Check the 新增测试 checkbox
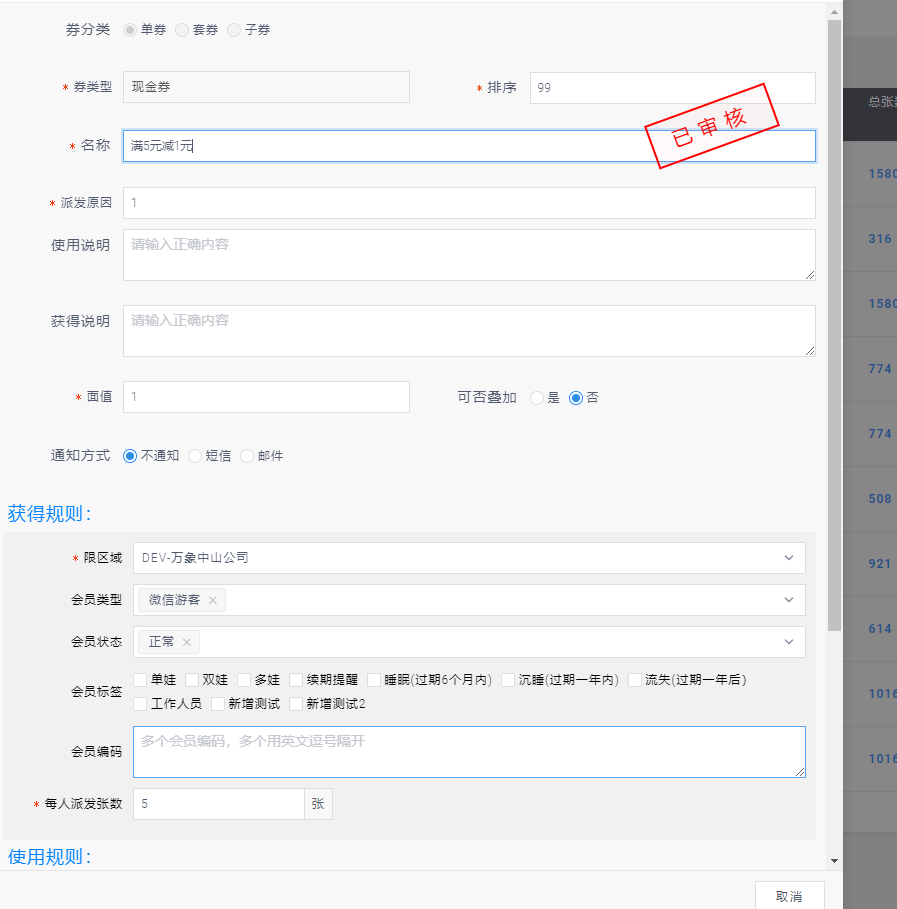 217,704
